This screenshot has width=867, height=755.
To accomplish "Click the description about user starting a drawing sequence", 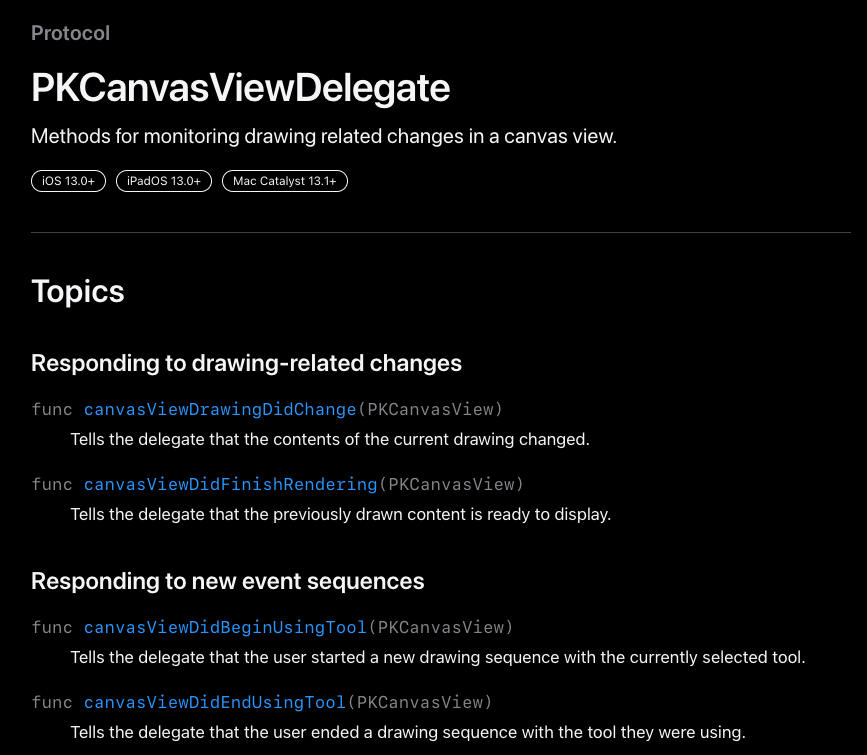I will pyautogui.click(x=437, y=658).
